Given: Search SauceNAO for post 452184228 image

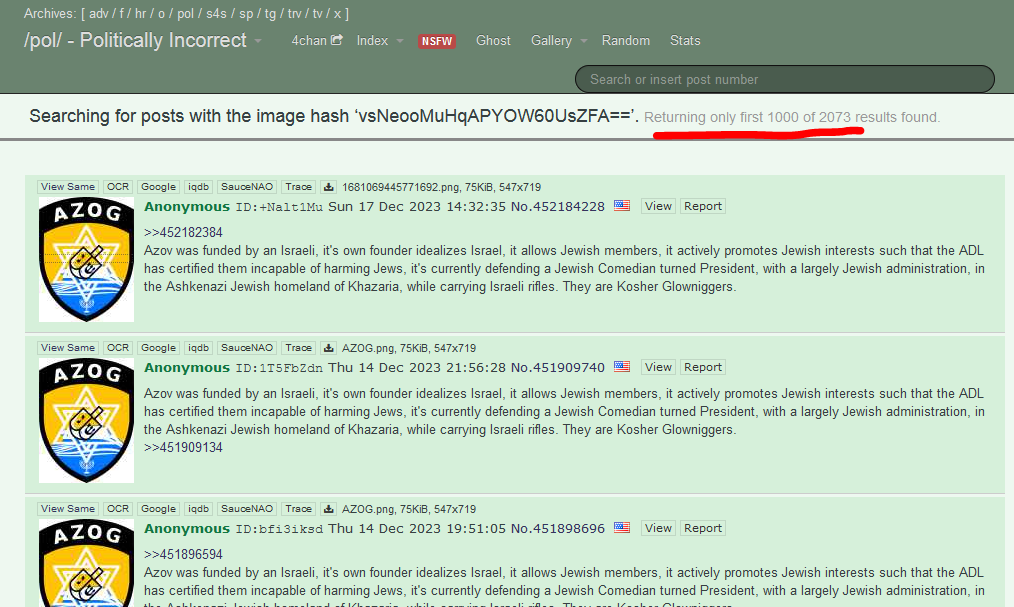Looking at the screenshot, I should 247,187.
